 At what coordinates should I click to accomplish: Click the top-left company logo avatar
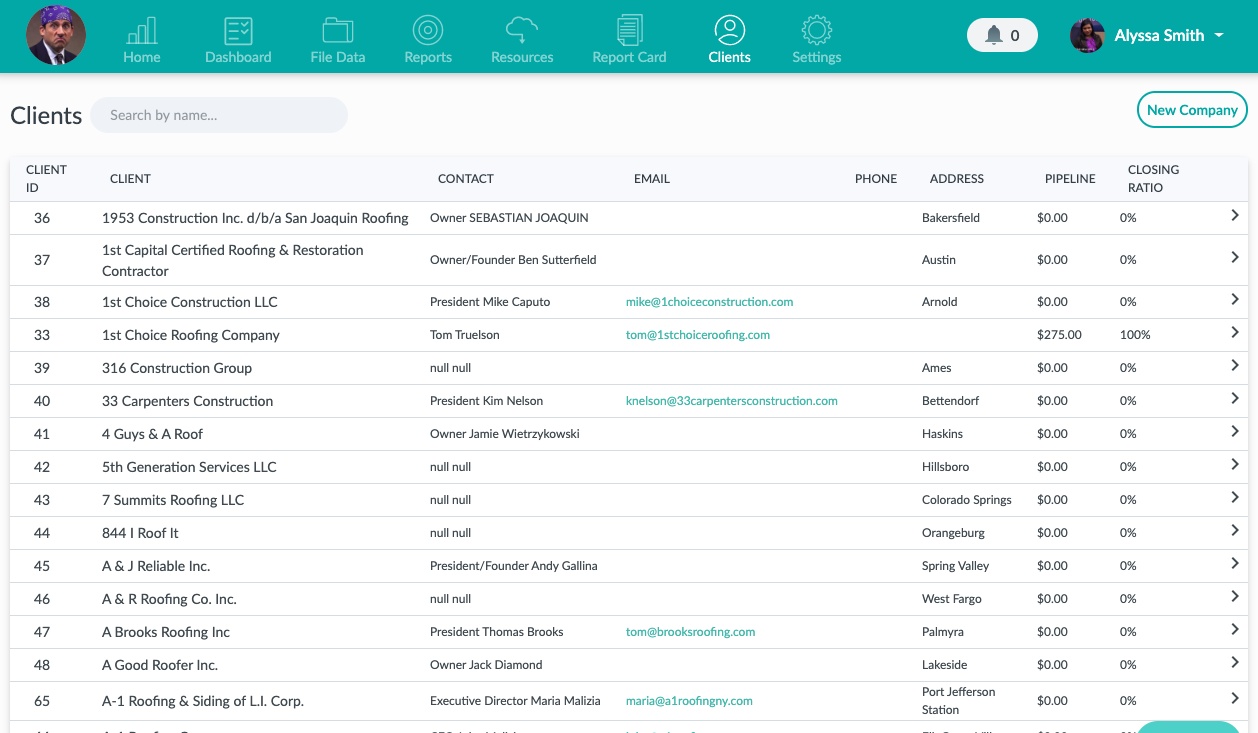click(56, 36)
